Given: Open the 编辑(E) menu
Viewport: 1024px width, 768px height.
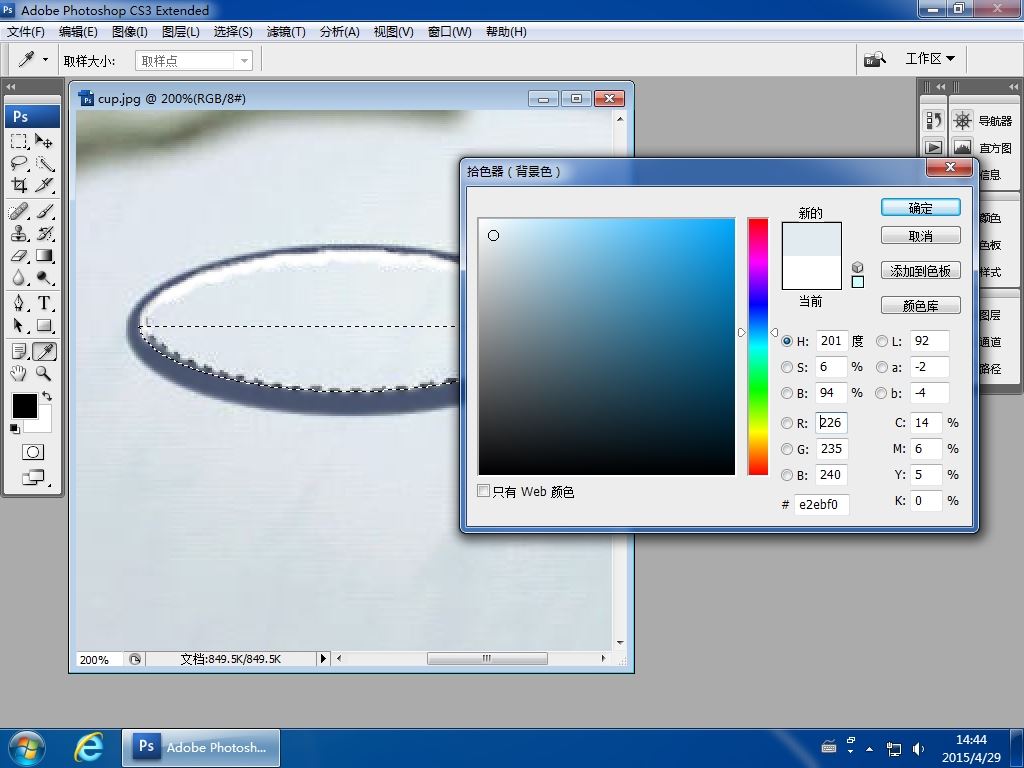Looking at the screenshot, I should (x=78, y=32).
